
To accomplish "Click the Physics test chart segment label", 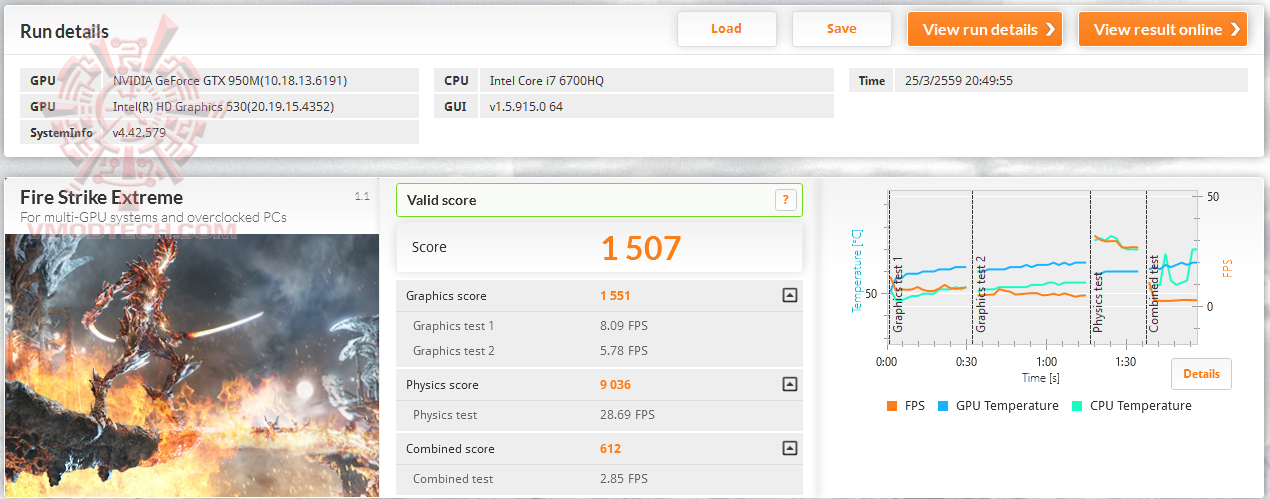I will [x=1099, y=303].
